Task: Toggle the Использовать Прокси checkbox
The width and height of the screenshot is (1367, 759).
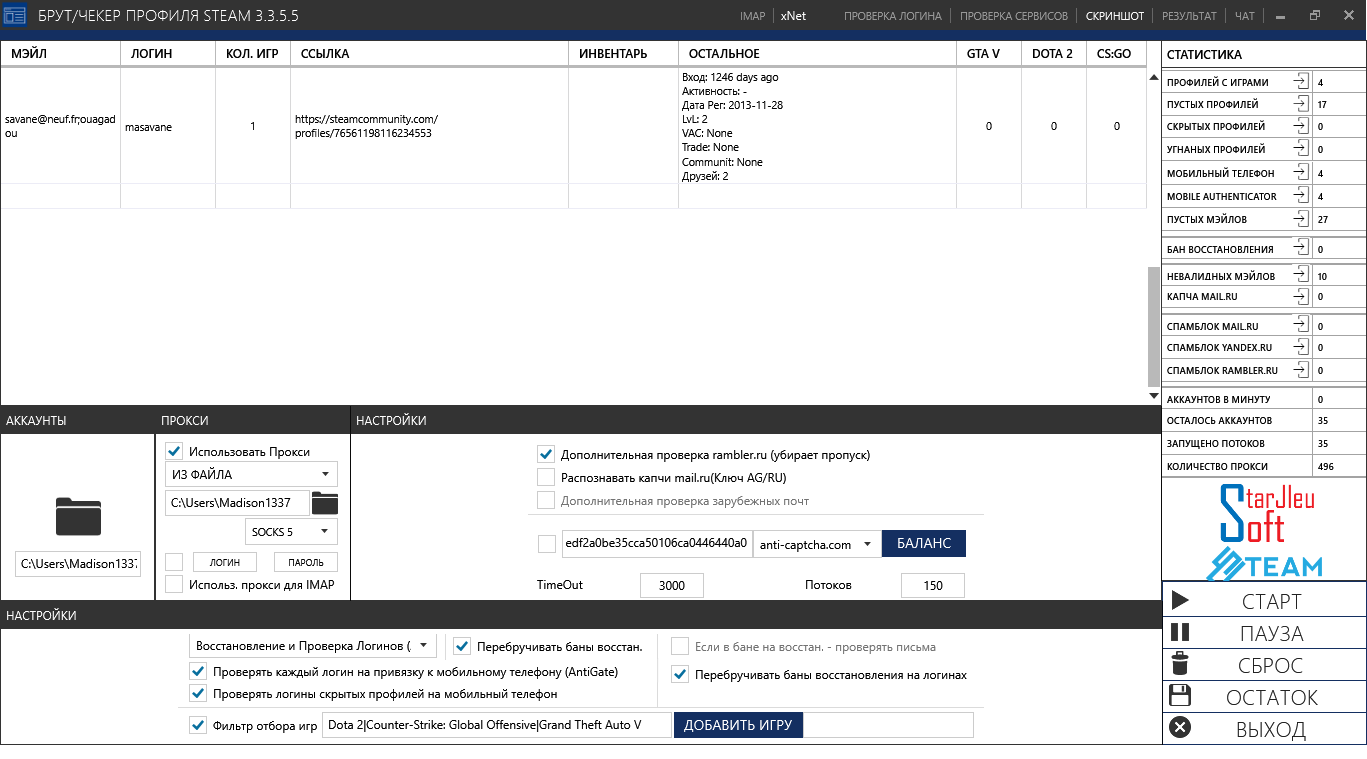Action: [174, 452]
